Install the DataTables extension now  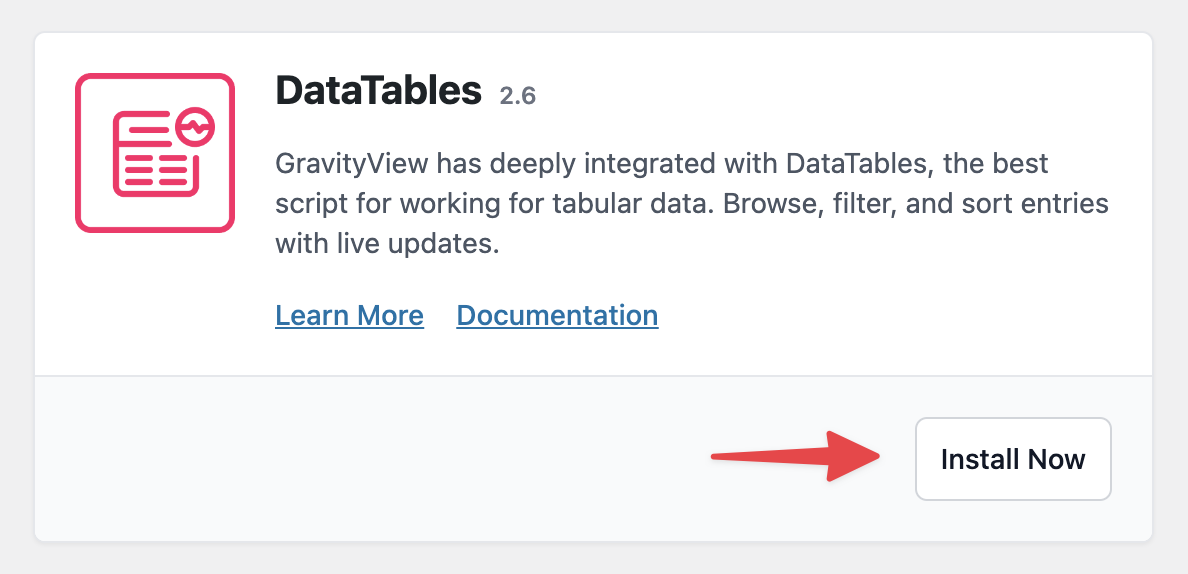[1013, 459]
